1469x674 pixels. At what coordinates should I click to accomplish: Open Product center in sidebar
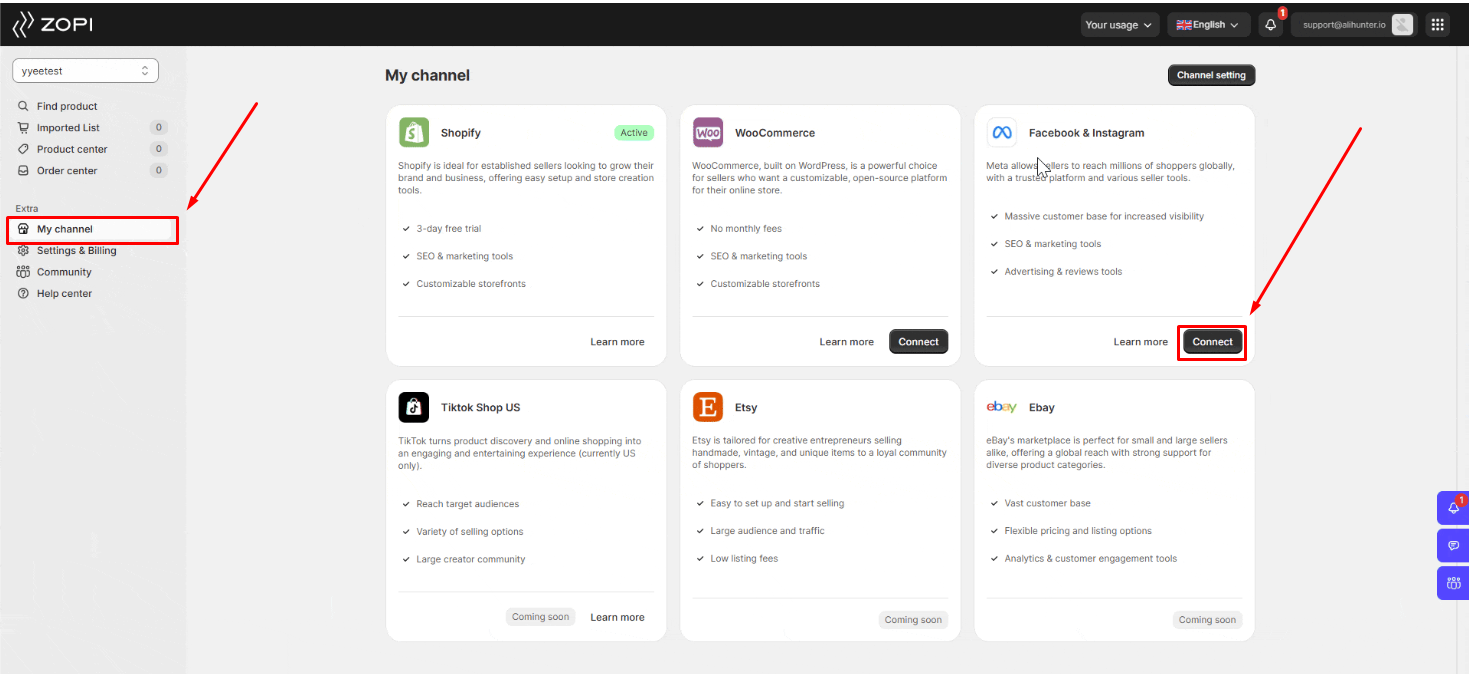coord(72,149)
